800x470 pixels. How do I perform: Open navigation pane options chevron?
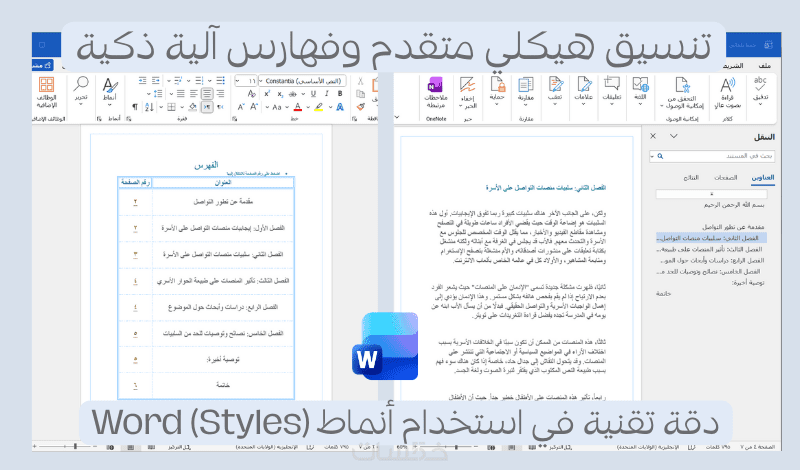[x=674, y=136]
